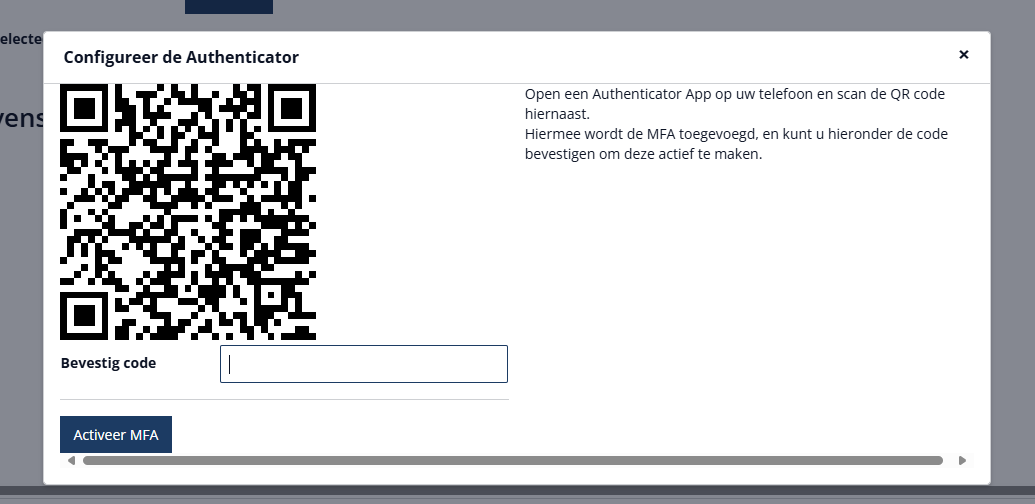The height and width of the screenshot is (504, 1035).
Task: Focus the Bevestig code input field
Action: tap(364, 364)
